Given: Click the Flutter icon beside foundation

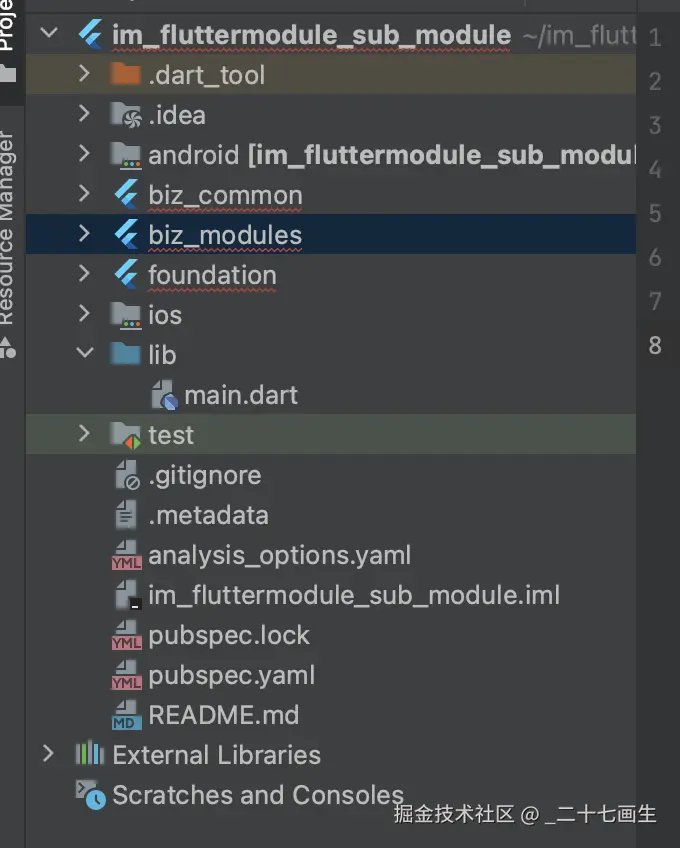Looking at the screenshot, I should [127, 275].
